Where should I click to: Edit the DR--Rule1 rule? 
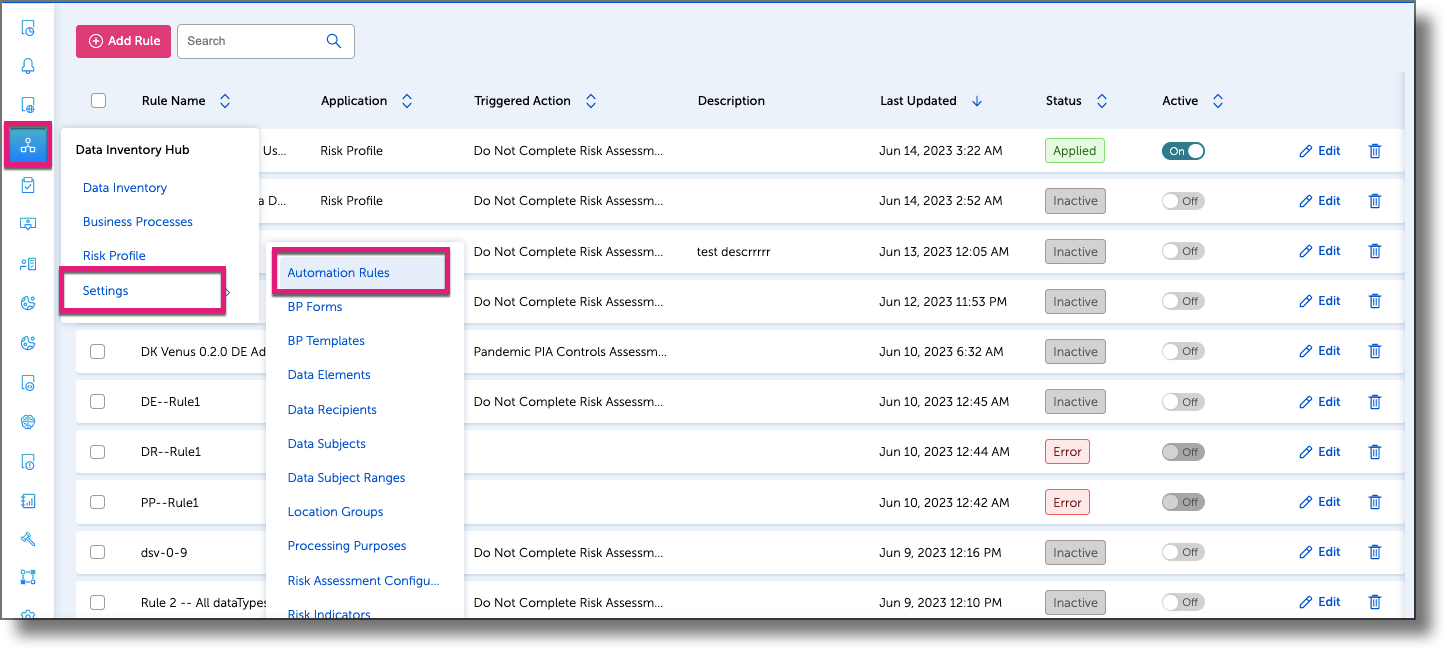(1319, 451)
